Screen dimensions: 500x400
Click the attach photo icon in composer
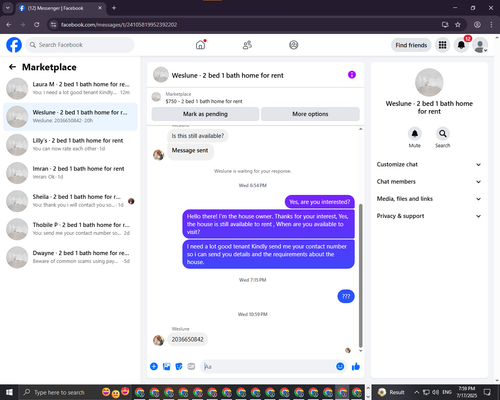pyautogui.click(x=166, y=367)
